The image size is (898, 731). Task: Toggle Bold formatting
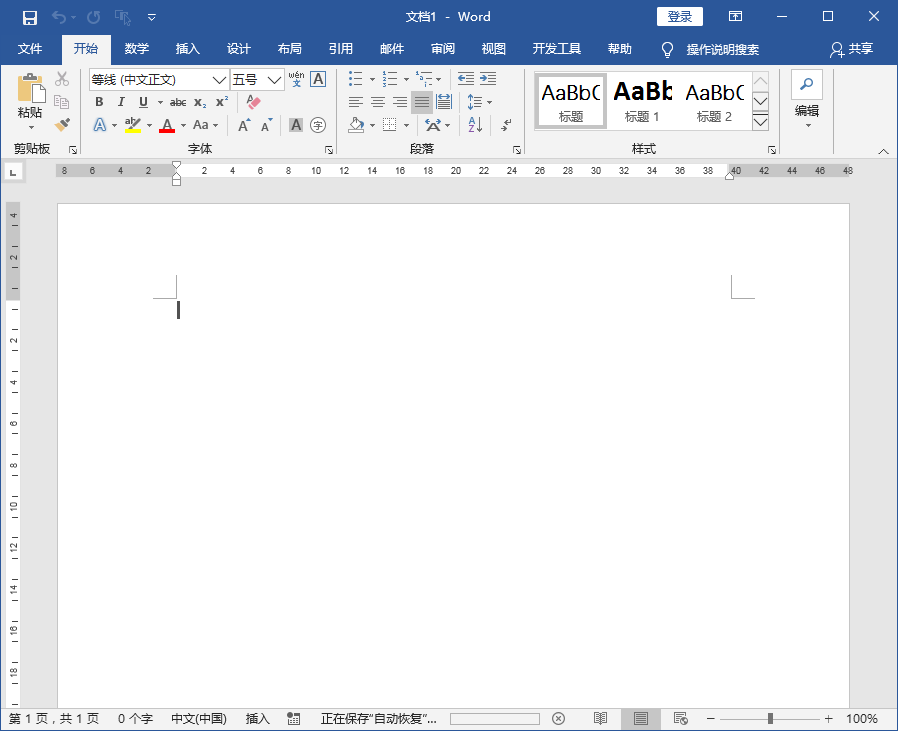tap(99, 102)
